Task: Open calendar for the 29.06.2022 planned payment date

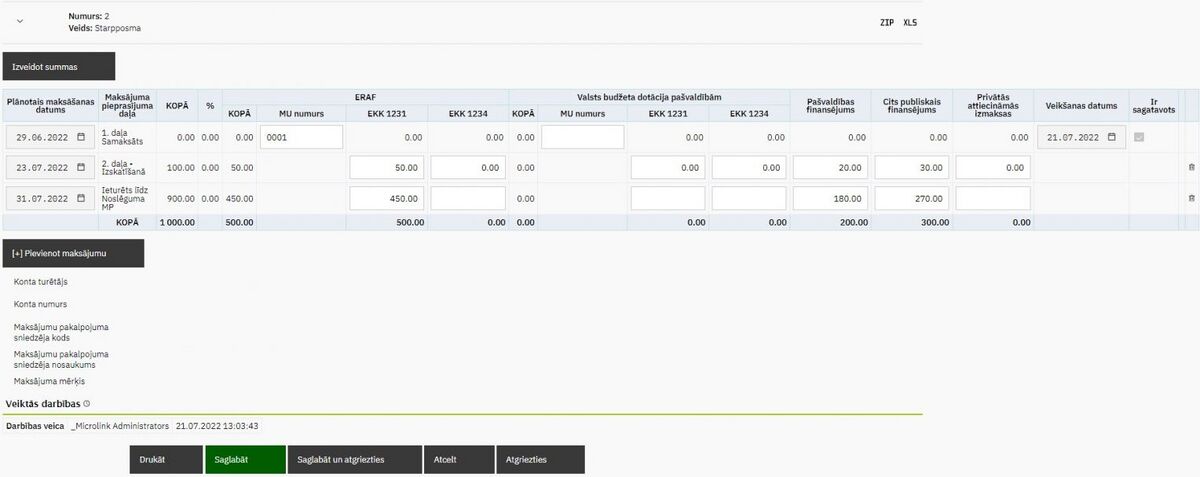Action: (x=81, y=137)
